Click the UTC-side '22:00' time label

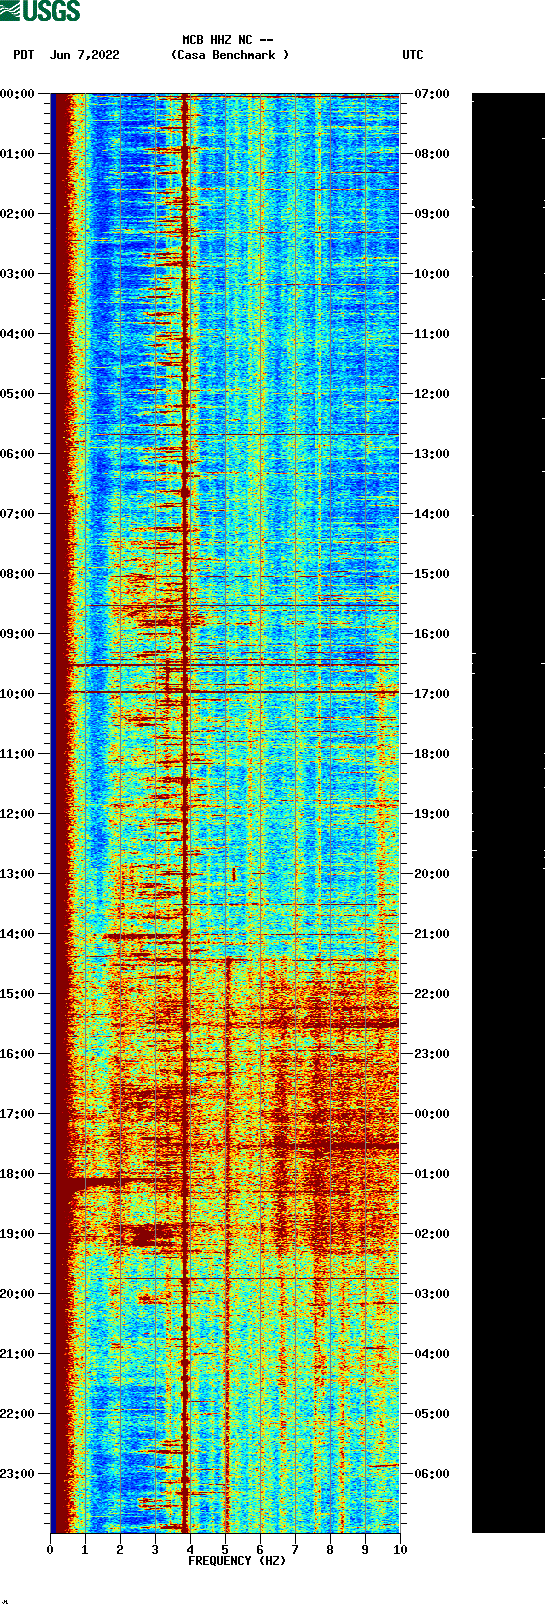tap(432, 994)
